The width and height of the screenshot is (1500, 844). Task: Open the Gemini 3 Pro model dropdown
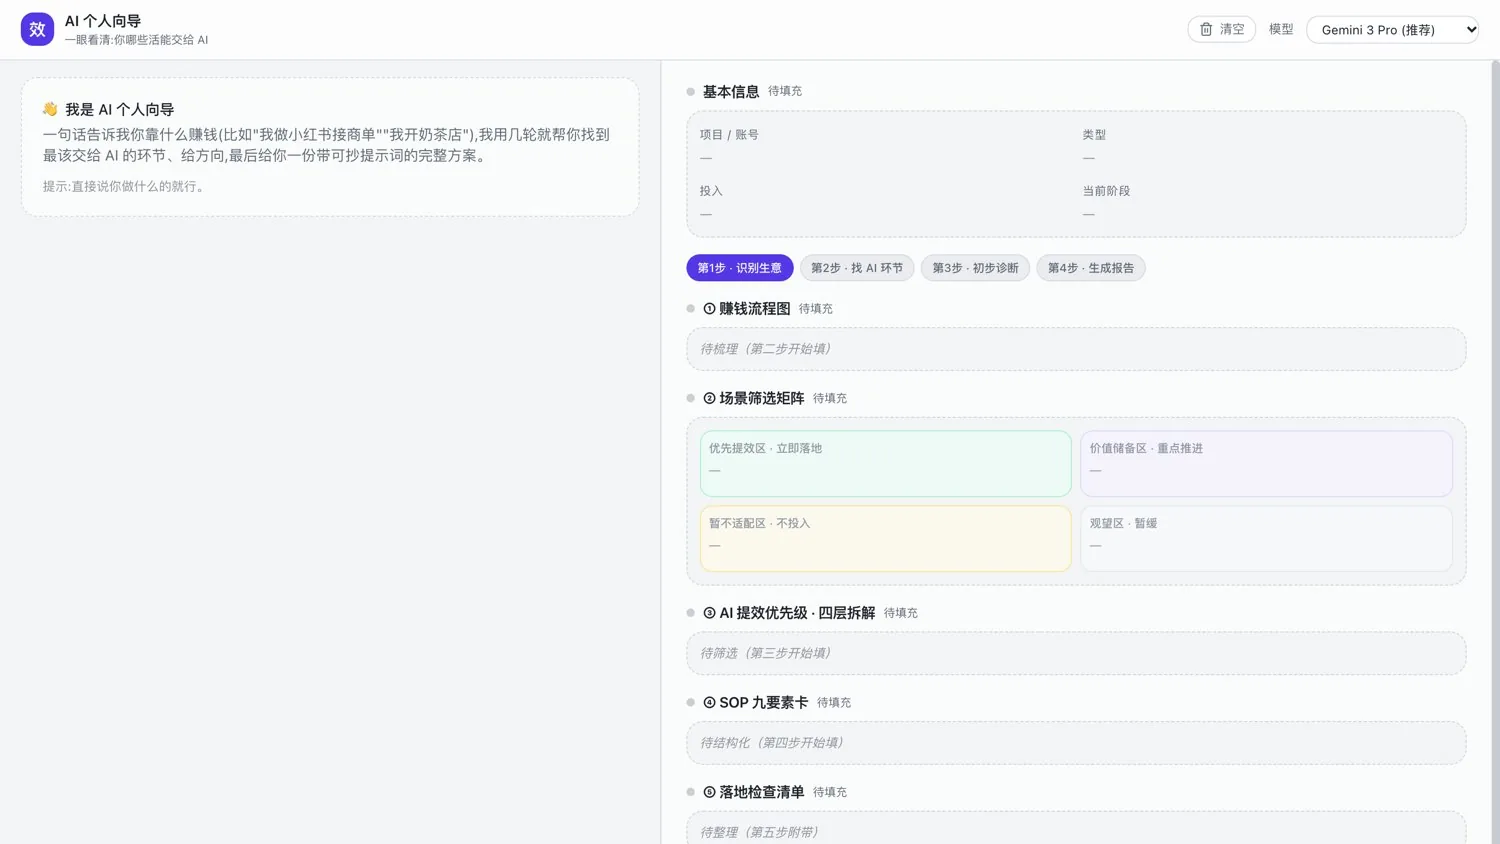(1392, 29)
